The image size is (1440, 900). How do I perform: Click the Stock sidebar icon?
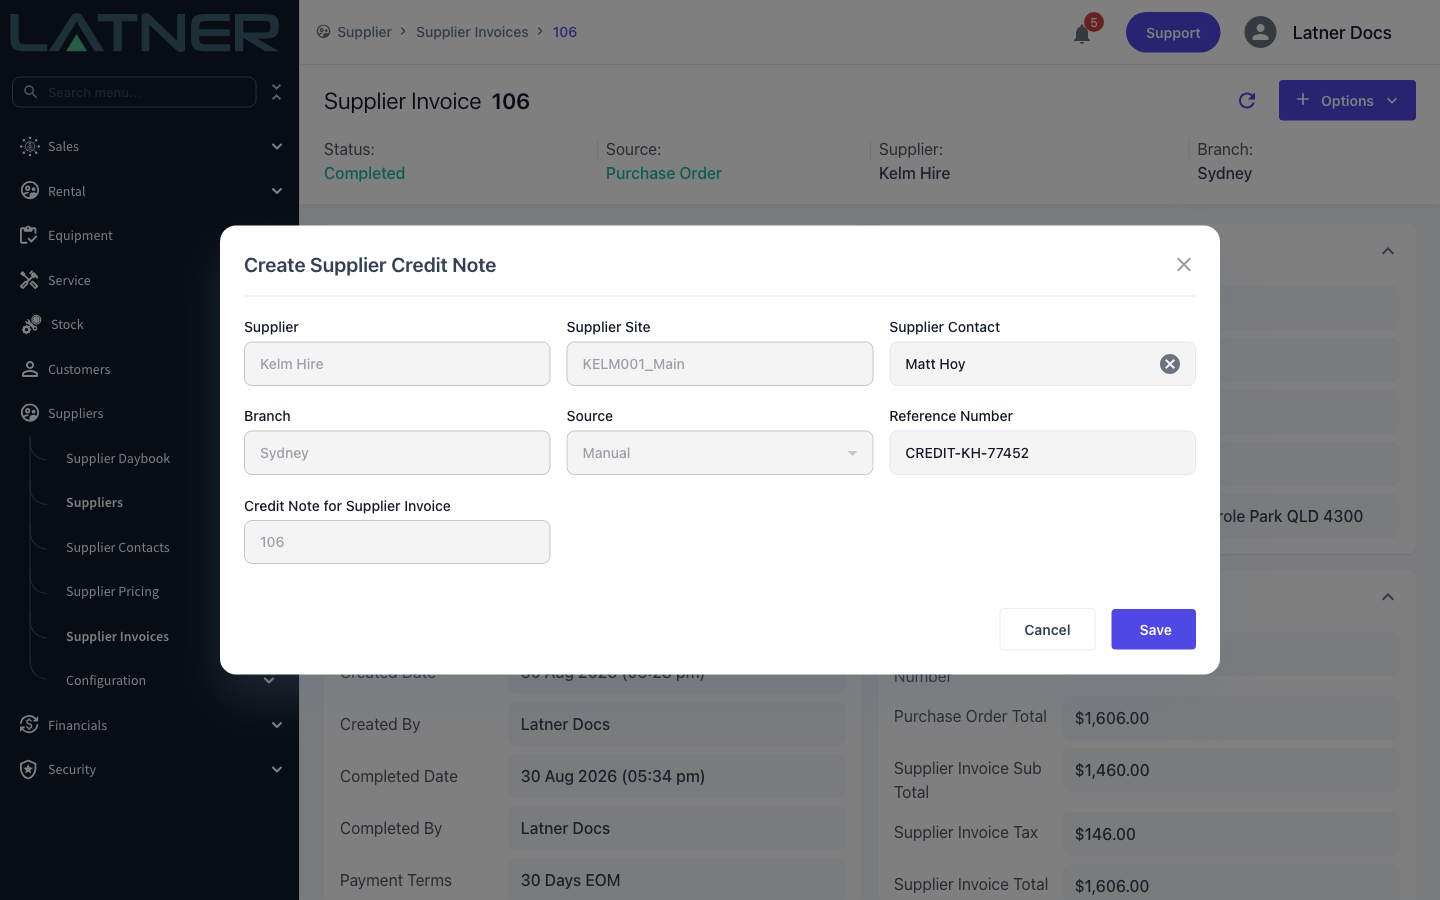click(31, 324)
